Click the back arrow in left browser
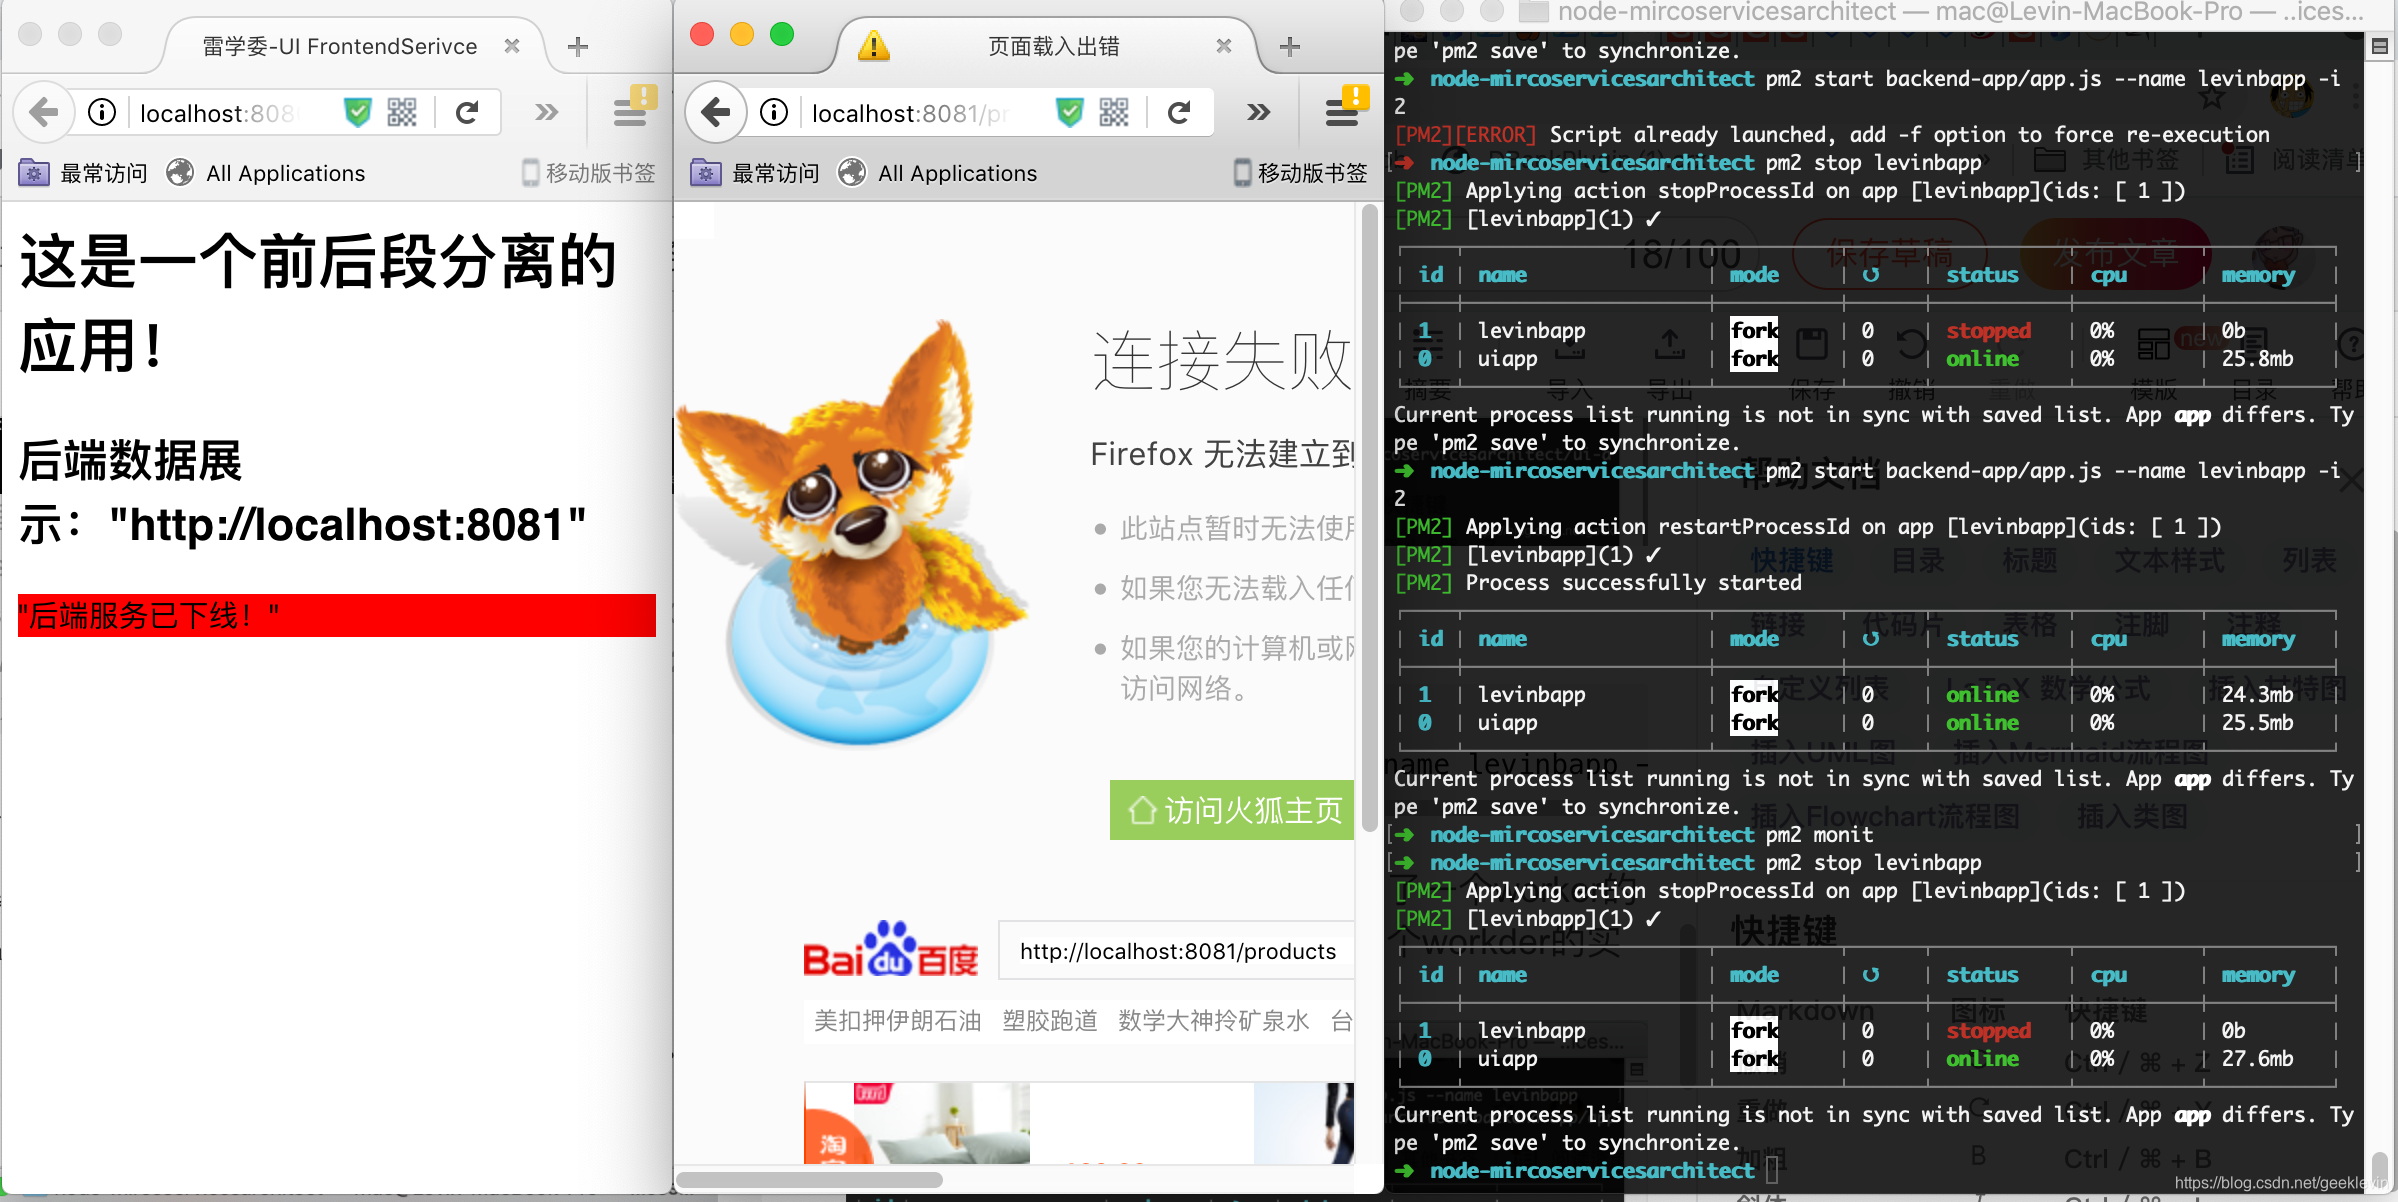The image size is (2398, 1202). tap(43, 112)
